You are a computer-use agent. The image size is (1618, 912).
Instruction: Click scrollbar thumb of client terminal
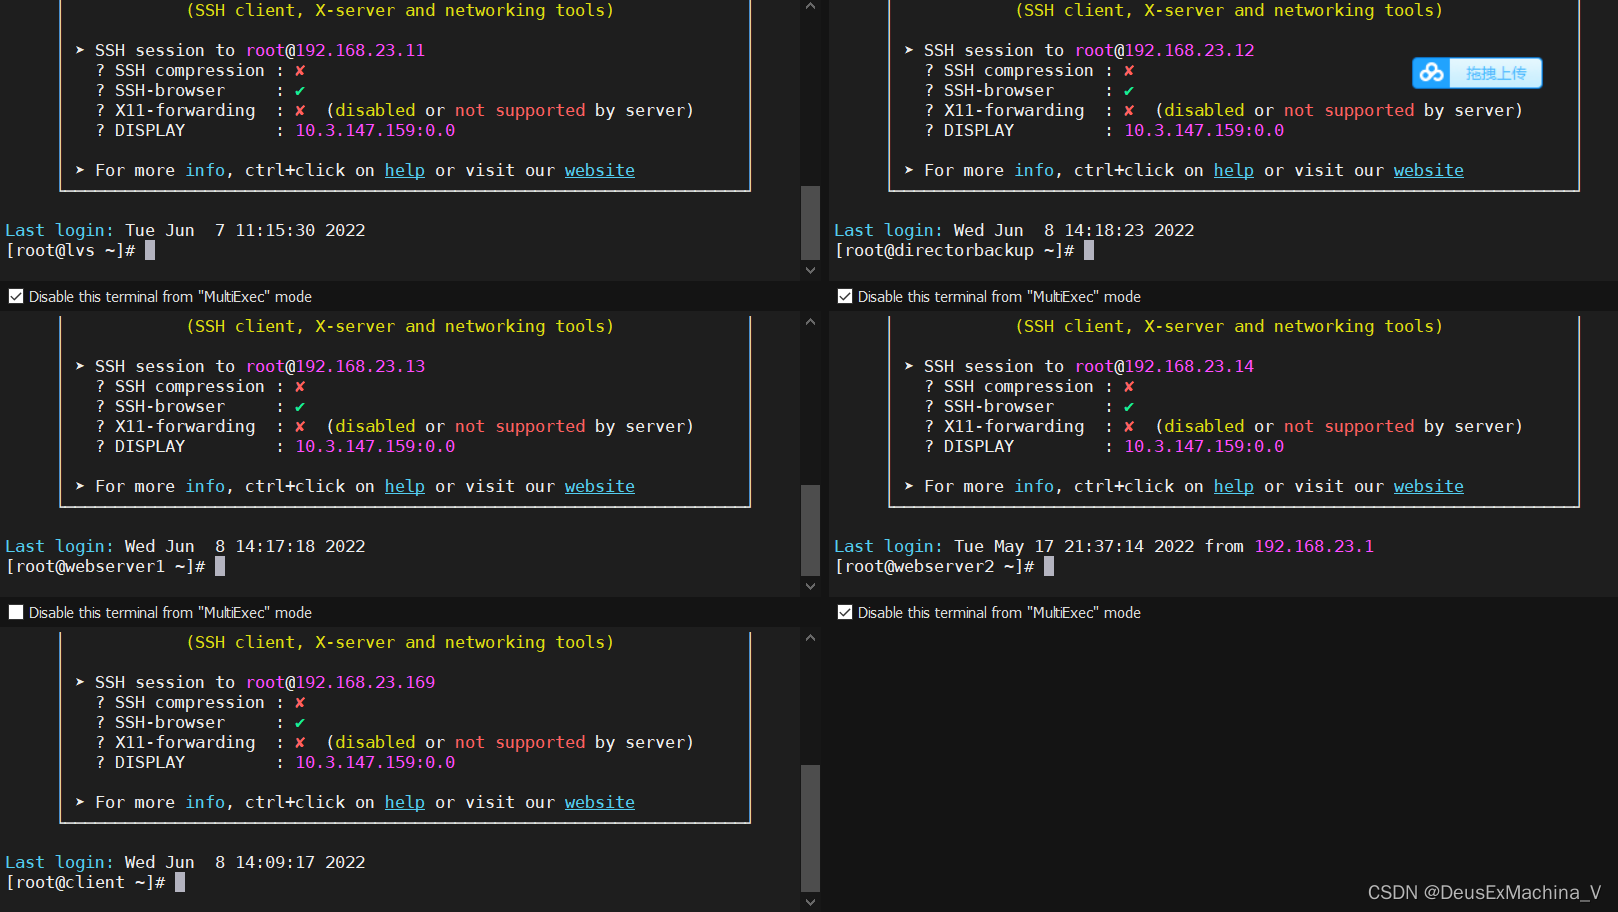(810, 828)
